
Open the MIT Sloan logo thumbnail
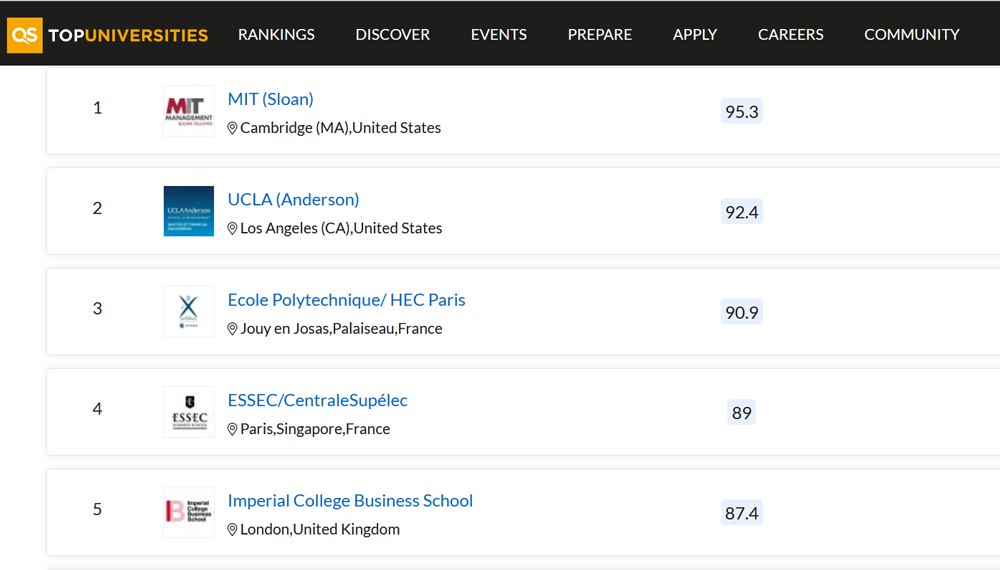(189, 111)
